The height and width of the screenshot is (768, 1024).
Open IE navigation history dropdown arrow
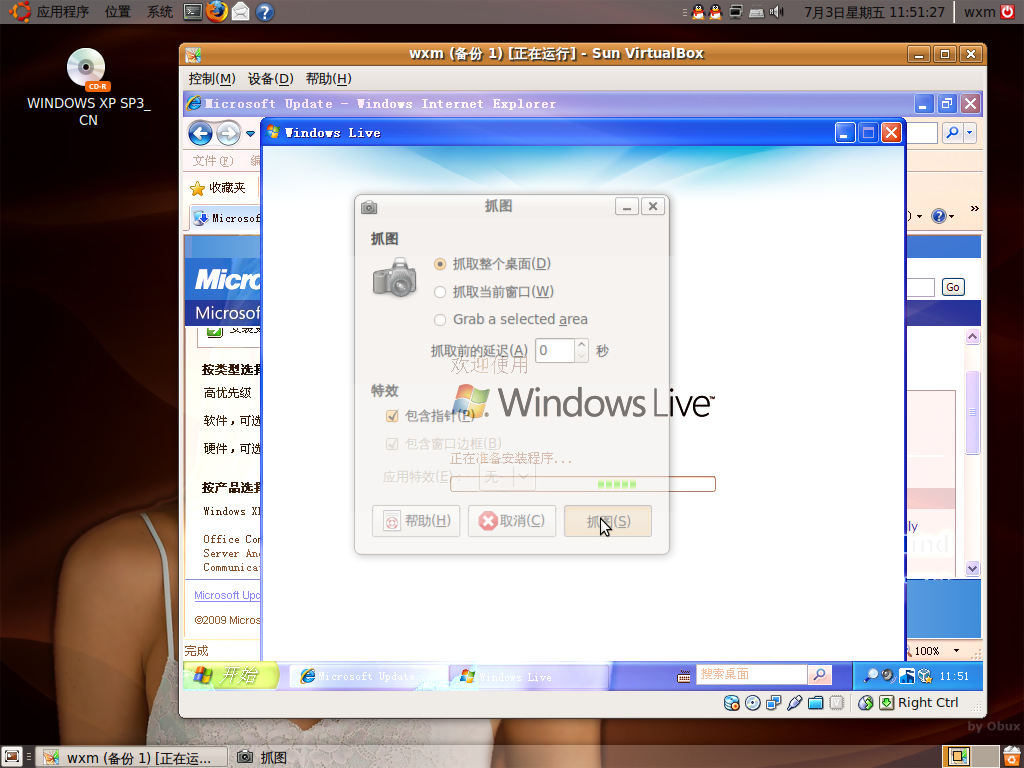(251, 134)
